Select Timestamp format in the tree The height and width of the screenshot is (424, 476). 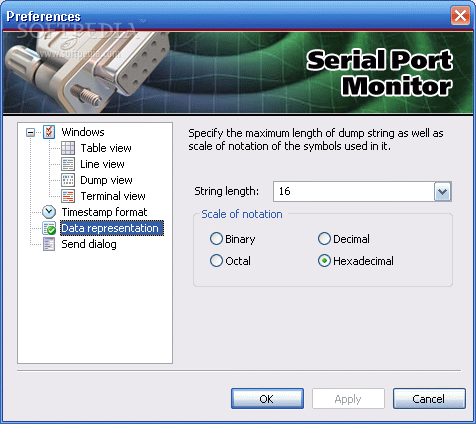(104, 212)
